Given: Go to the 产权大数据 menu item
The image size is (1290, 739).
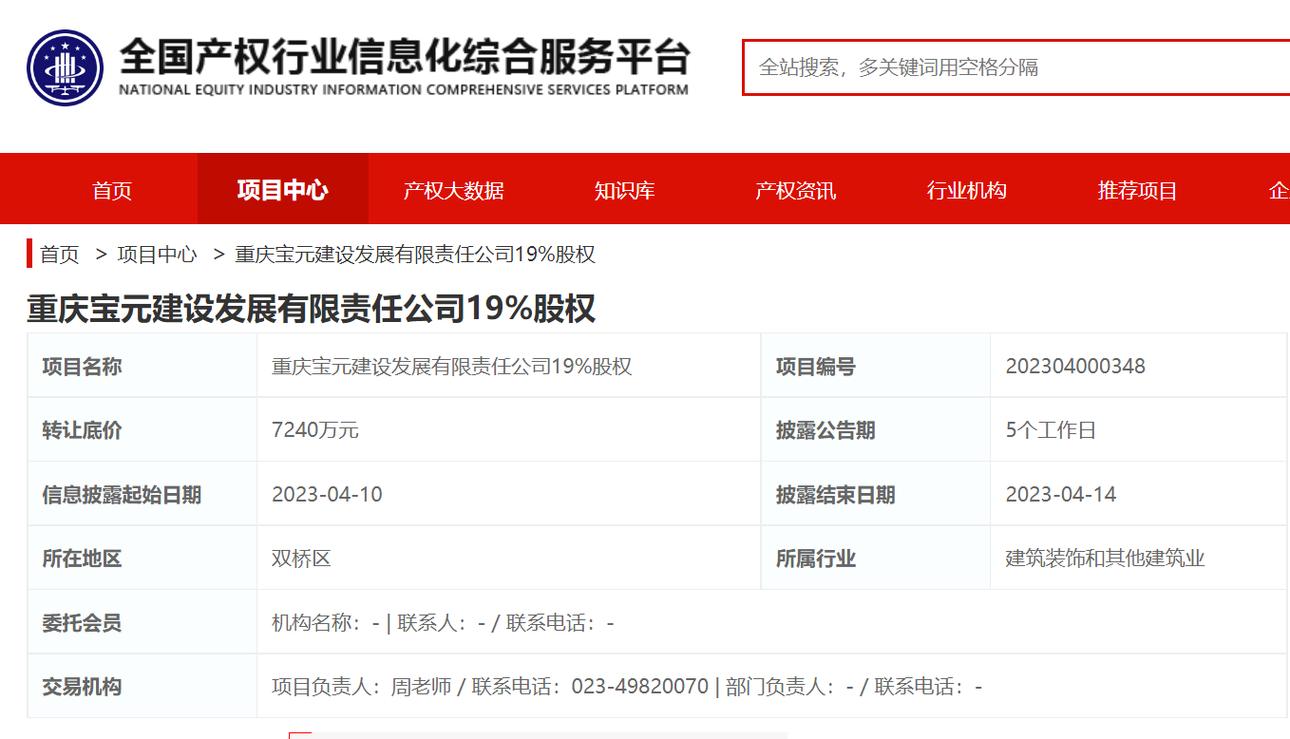Looking at the screenshot, I should (453, 190).
